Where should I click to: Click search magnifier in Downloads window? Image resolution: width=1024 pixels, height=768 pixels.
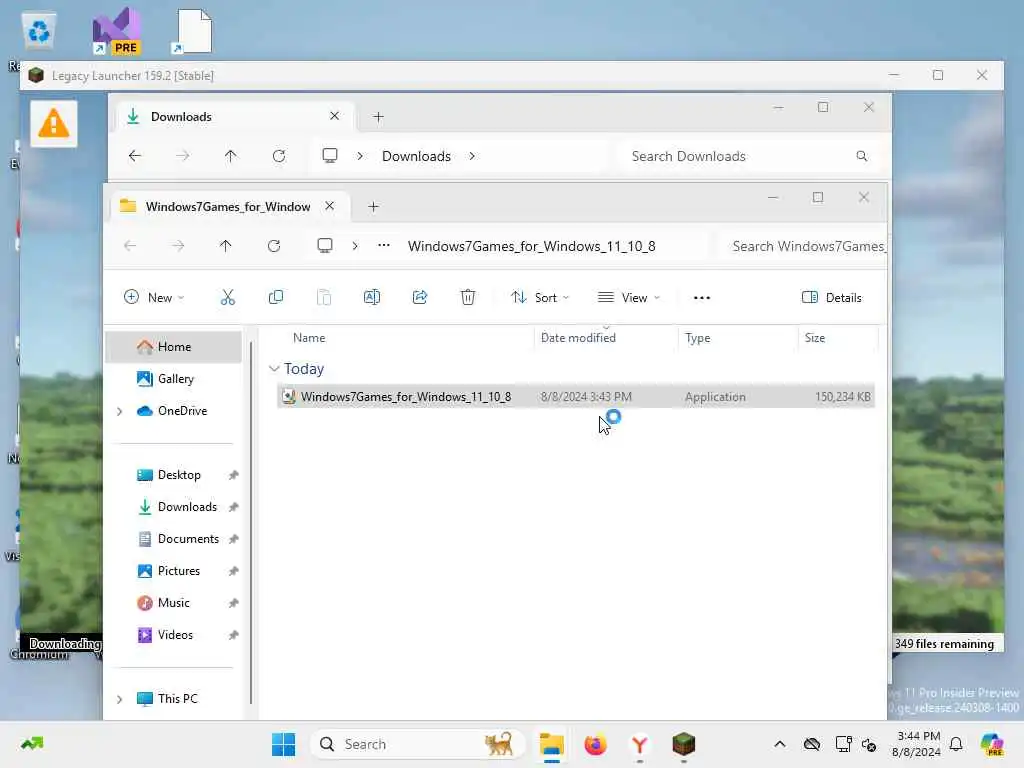tap(862, 156)
